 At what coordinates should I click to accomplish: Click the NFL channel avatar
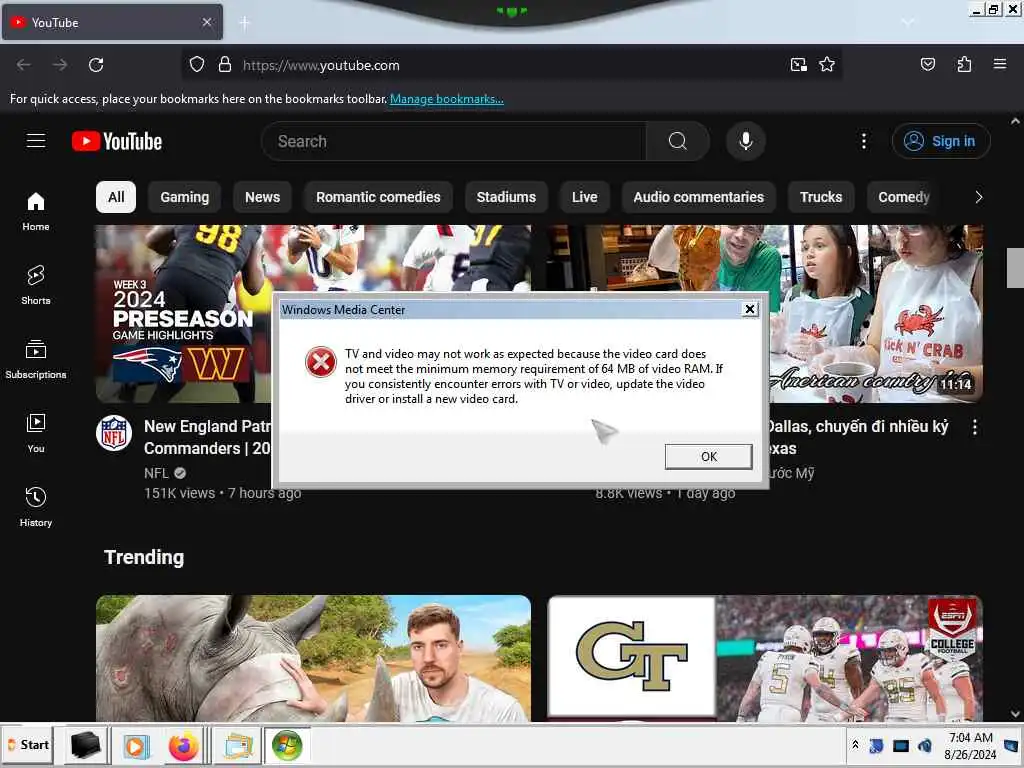114,433
